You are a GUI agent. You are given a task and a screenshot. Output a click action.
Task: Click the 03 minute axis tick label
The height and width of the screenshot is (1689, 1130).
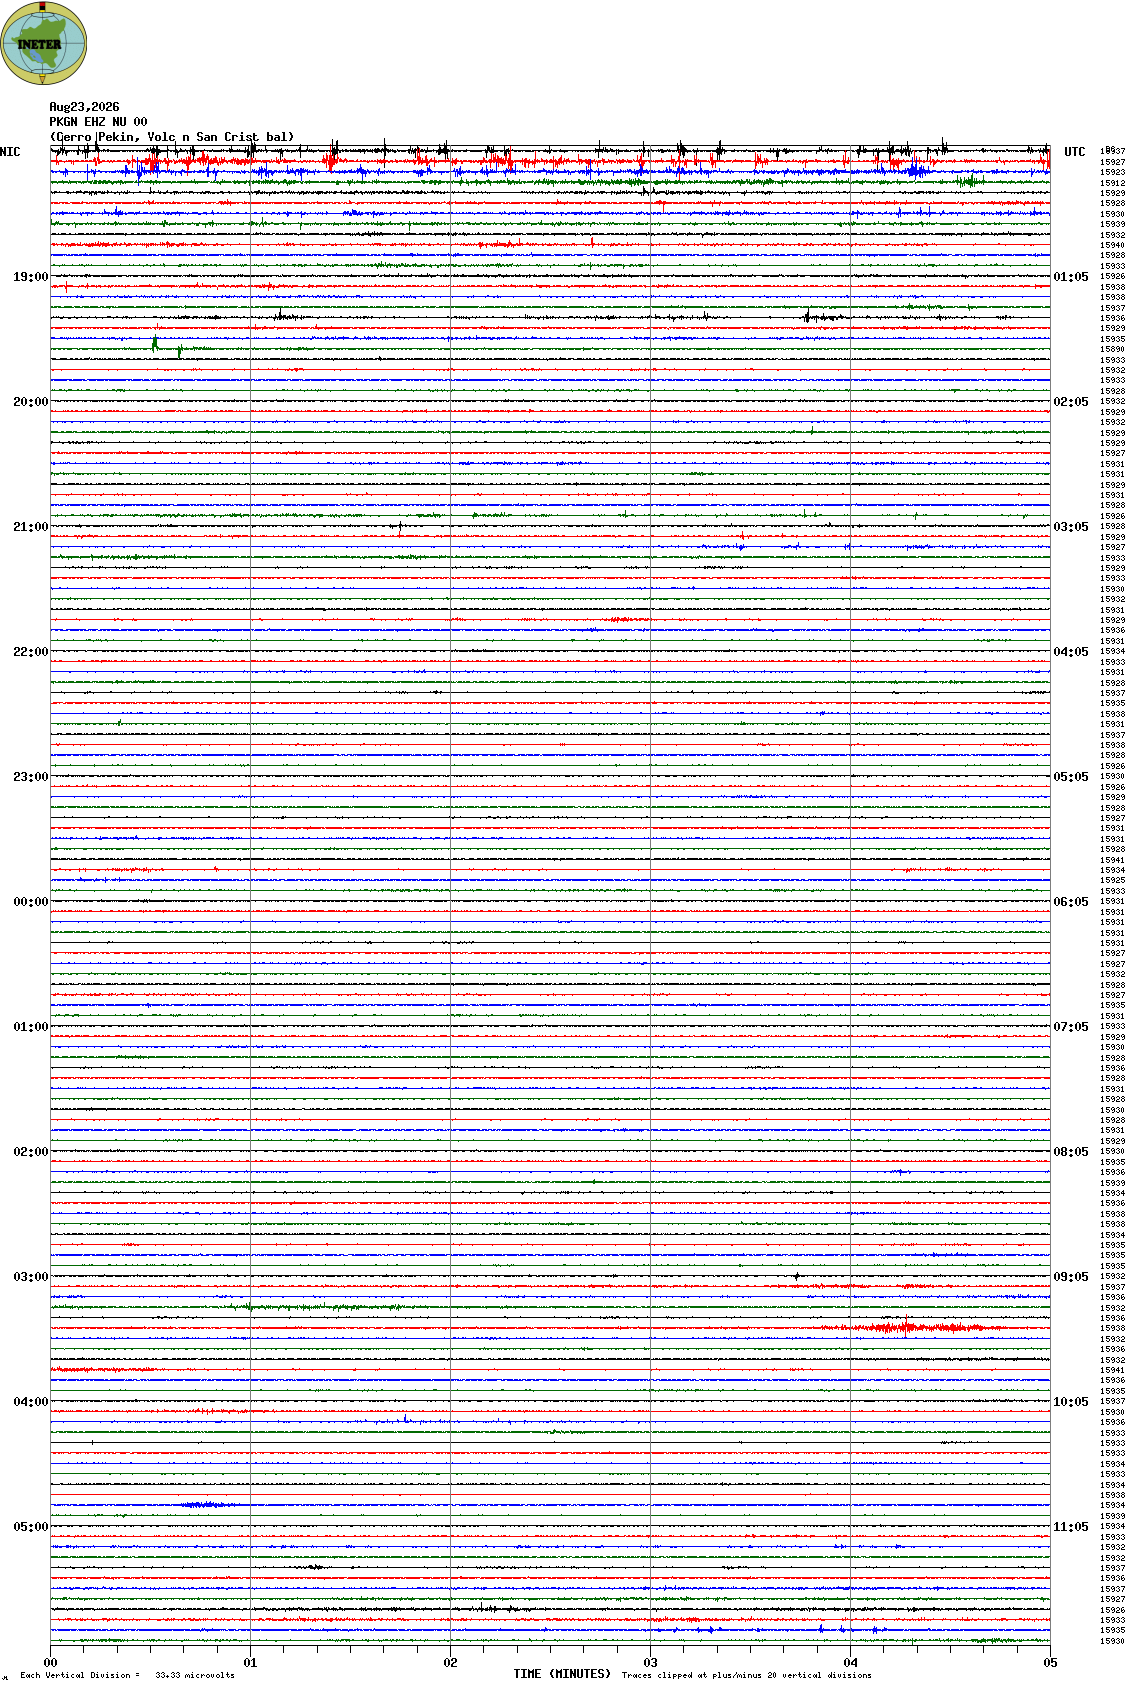pyautogui.click(x=650, y=1663)
